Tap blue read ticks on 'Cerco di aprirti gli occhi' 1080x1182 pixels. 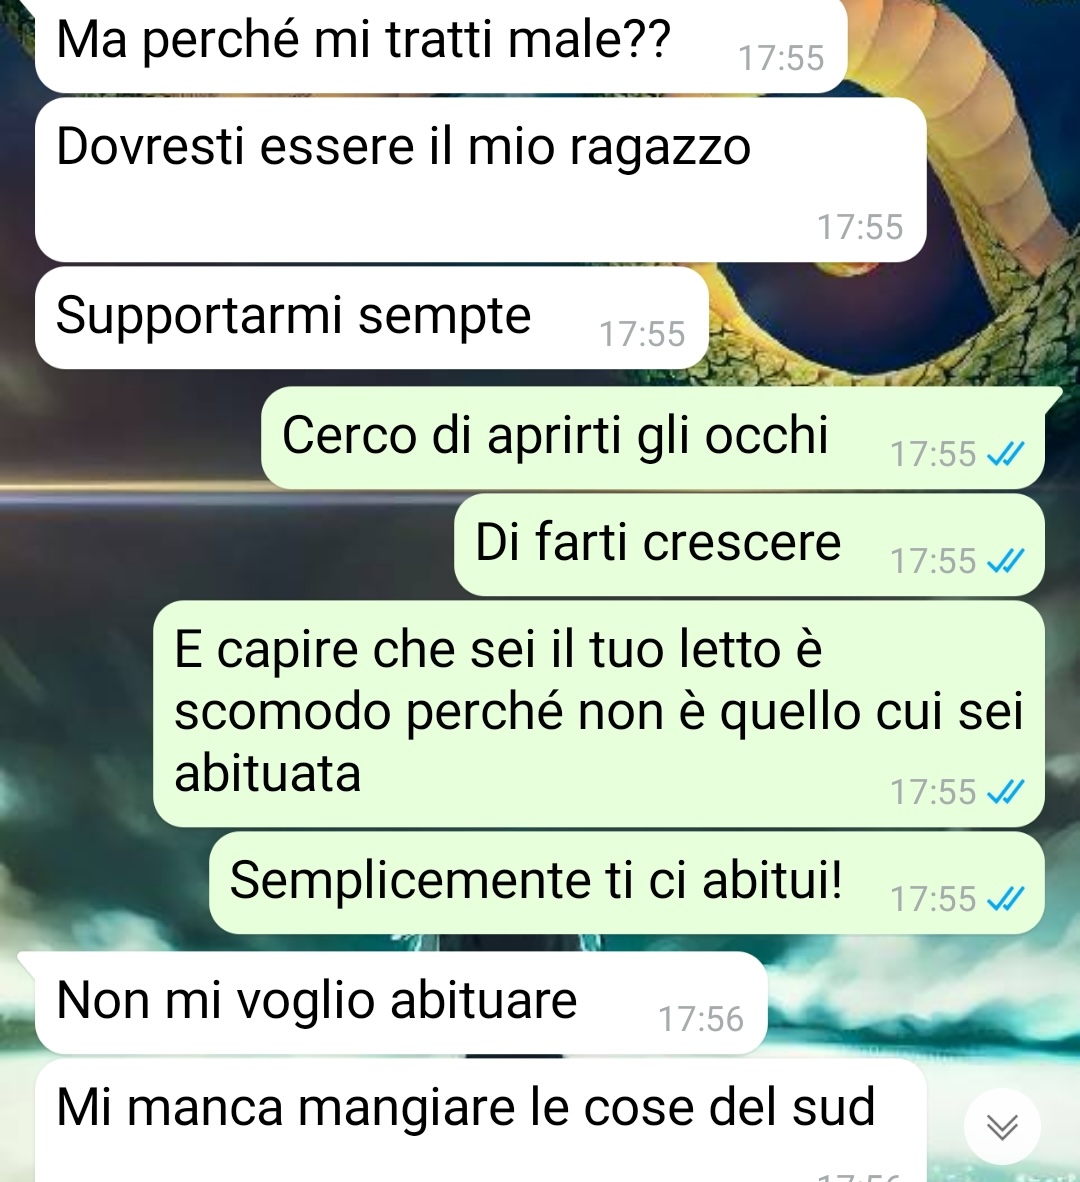(x=1005, y=455)
